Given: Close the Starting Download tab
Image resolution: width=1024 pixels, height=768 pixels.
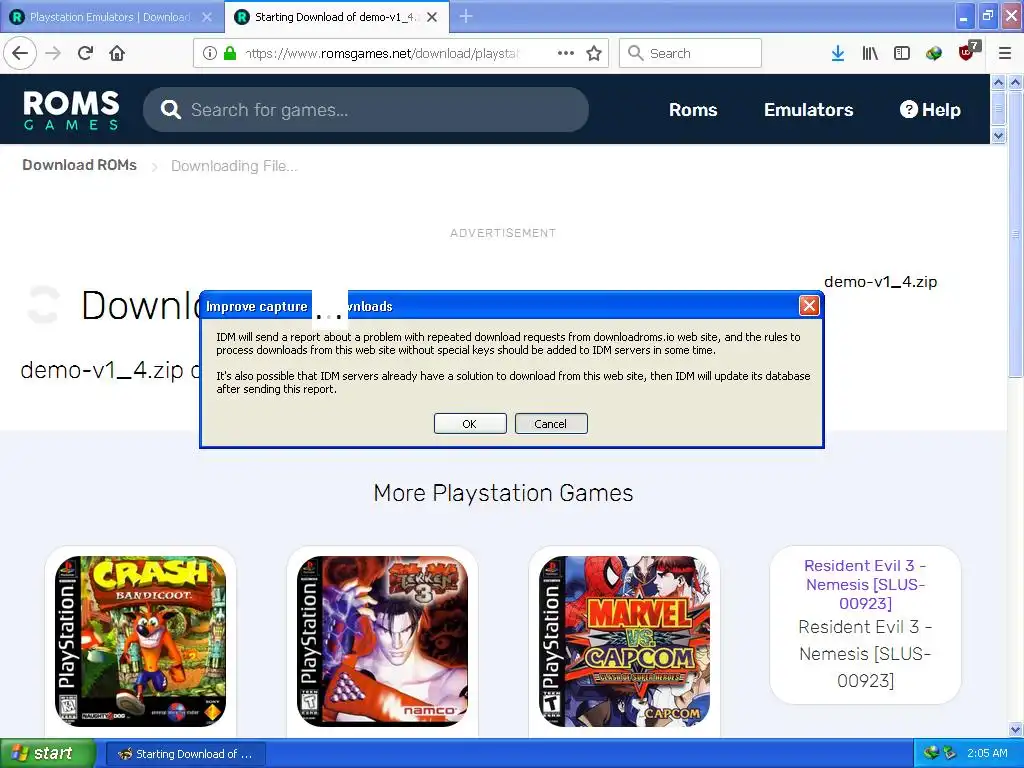Looking at the screenshot, I should click(x=432, y=17).
